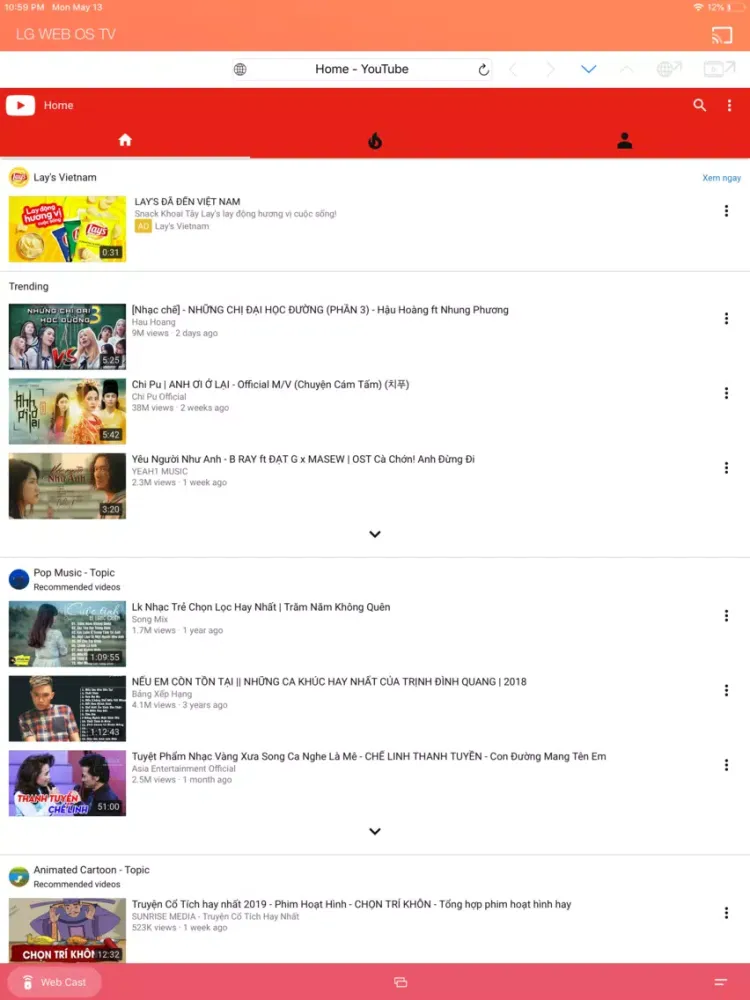Tap the Wi-Fi status icon
The height and width of the screenshot is (1000, 750).
click(x=698, y=7)
